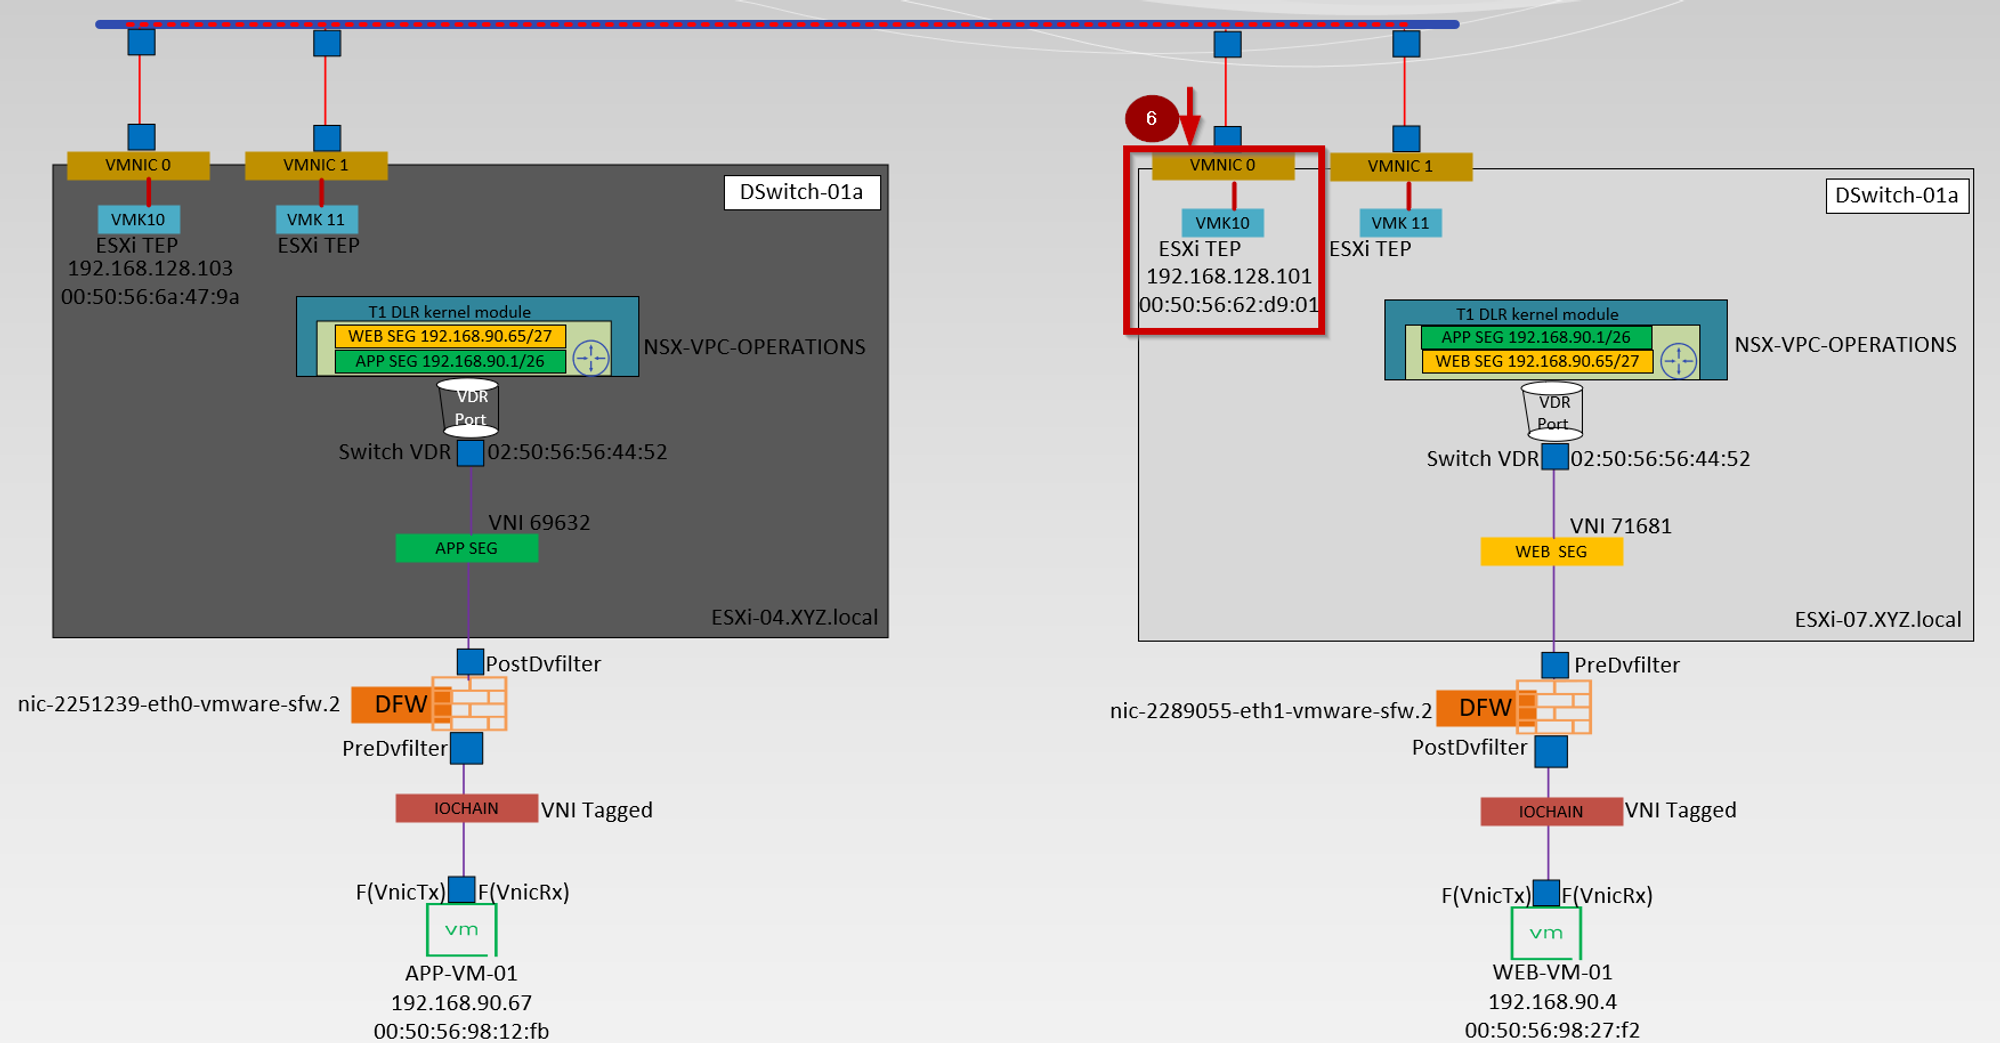Select the green APP SEG box with VNI 69632
2000x1043 pixels.
point(466,548)
